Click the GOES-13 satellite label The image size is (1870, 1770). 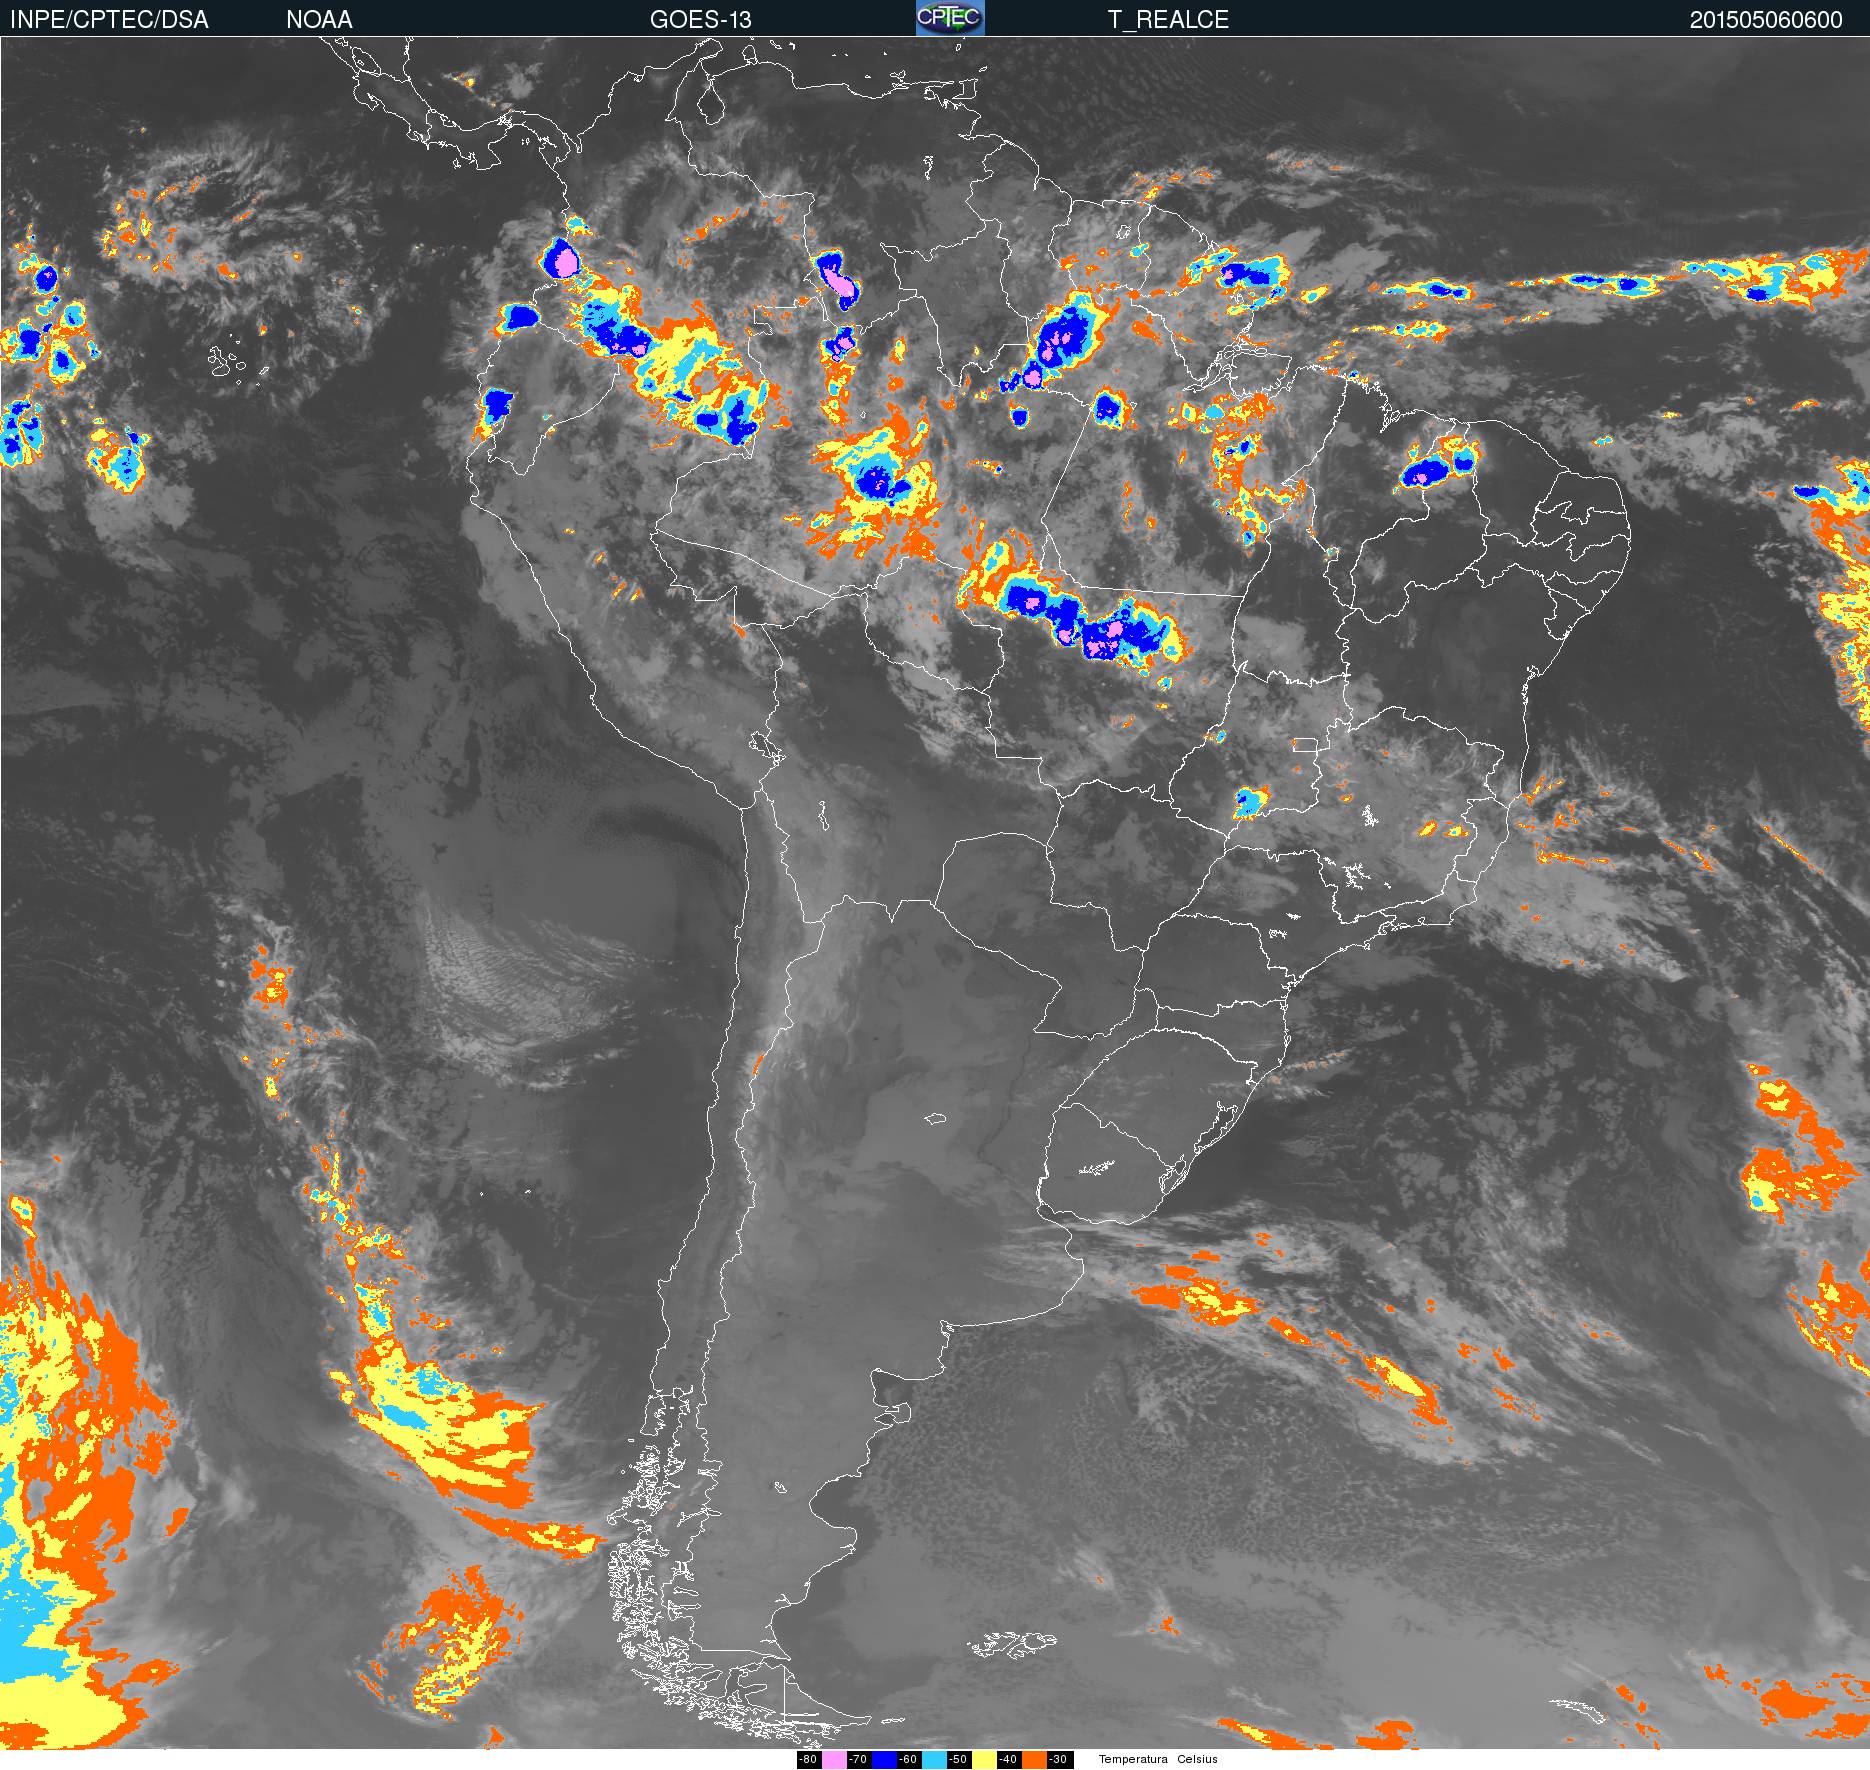(x=700, y=20)
